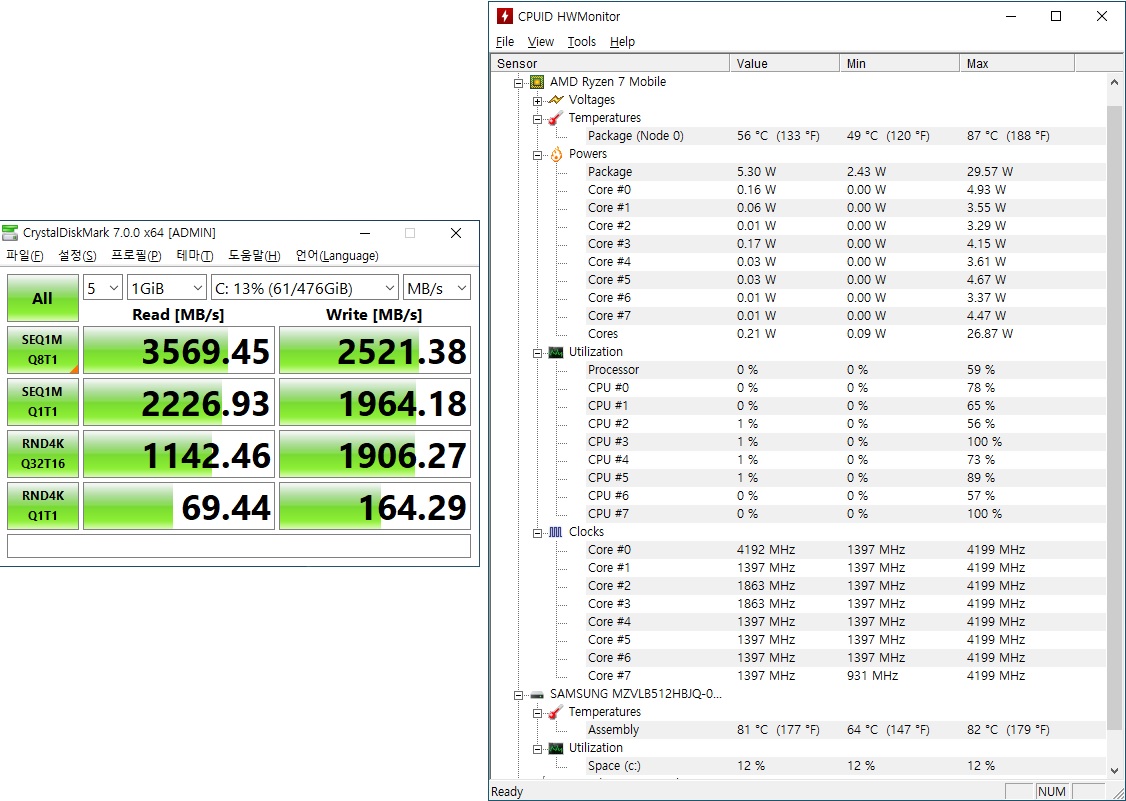Click the Max column header
1126x801 pixels.
tap(1018, 63)
